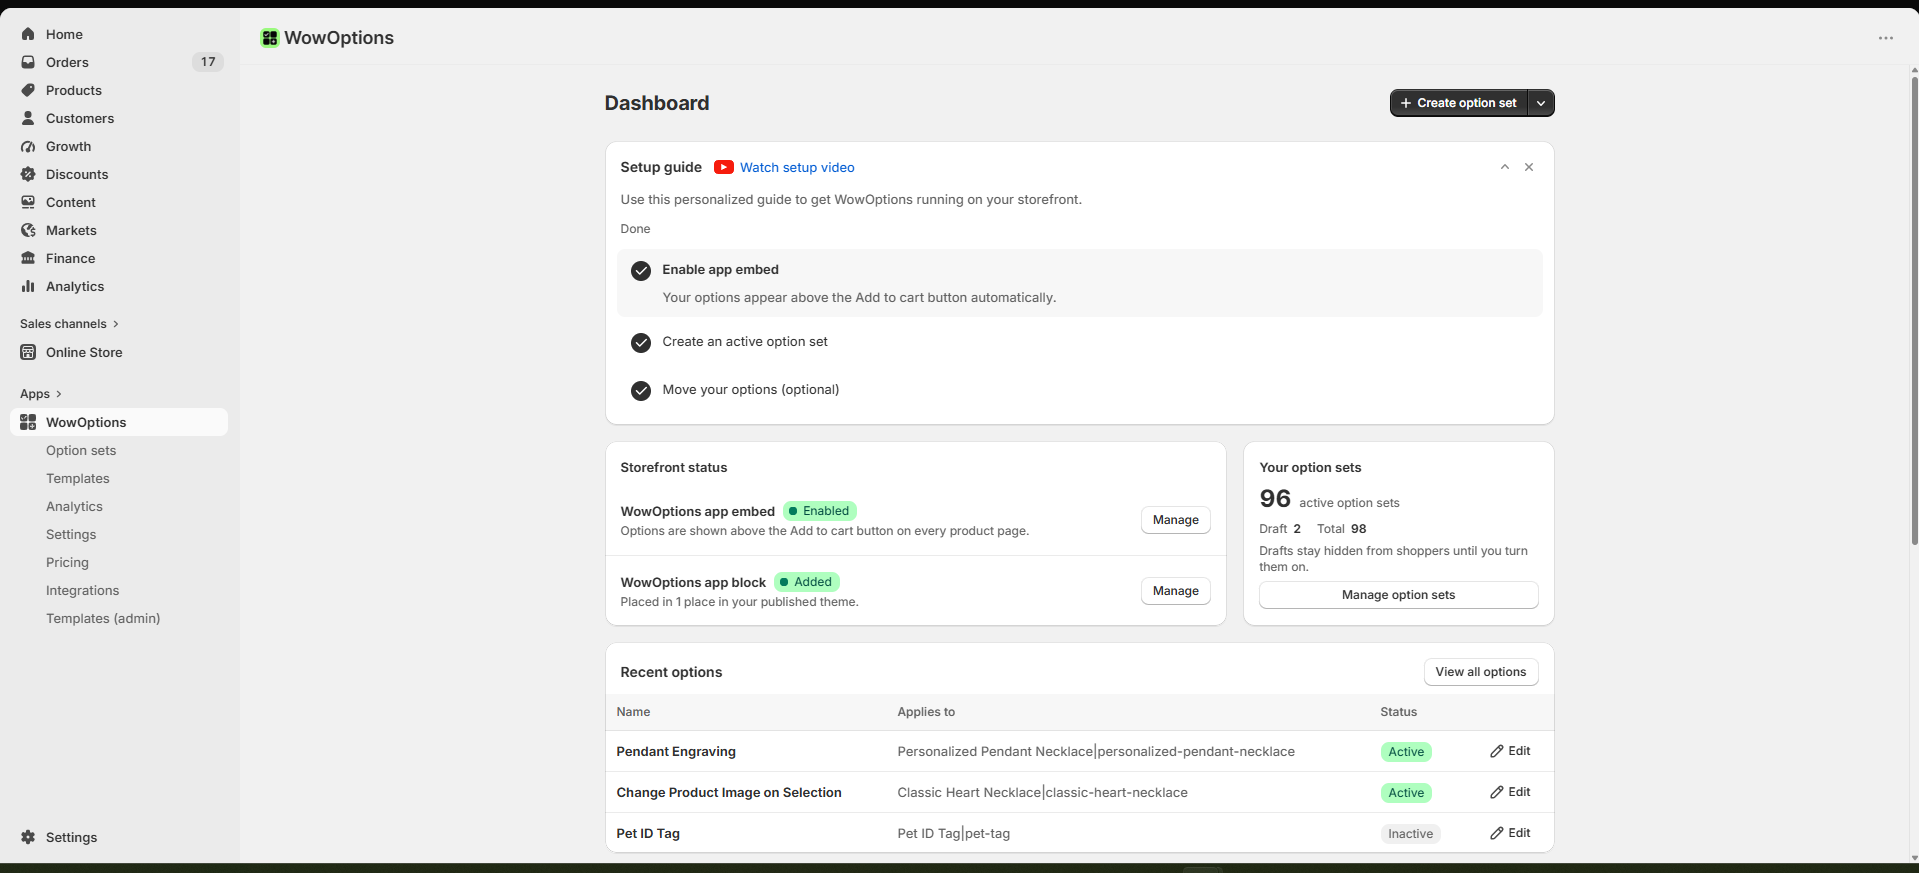
Task: Click the Create option set button
Action: click(1459, 103)
